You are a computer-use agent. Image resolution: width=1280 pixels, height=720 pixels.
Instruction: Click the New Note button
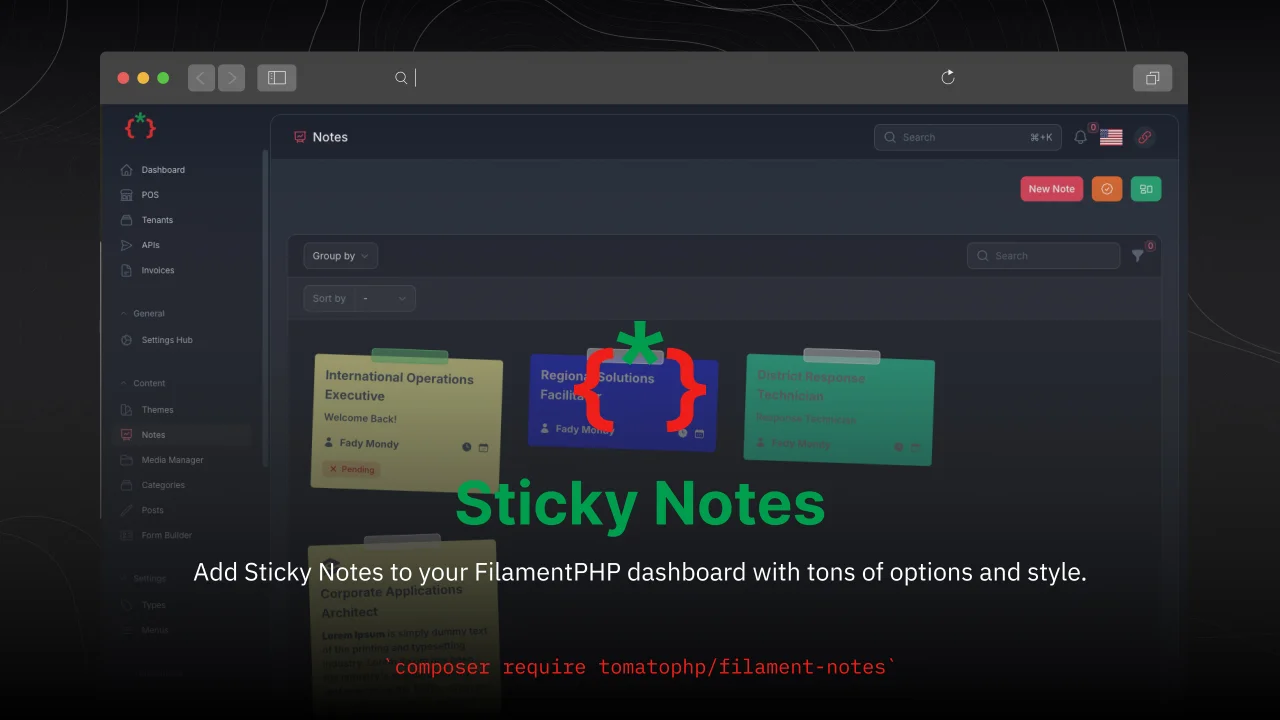pos(1051,189)
